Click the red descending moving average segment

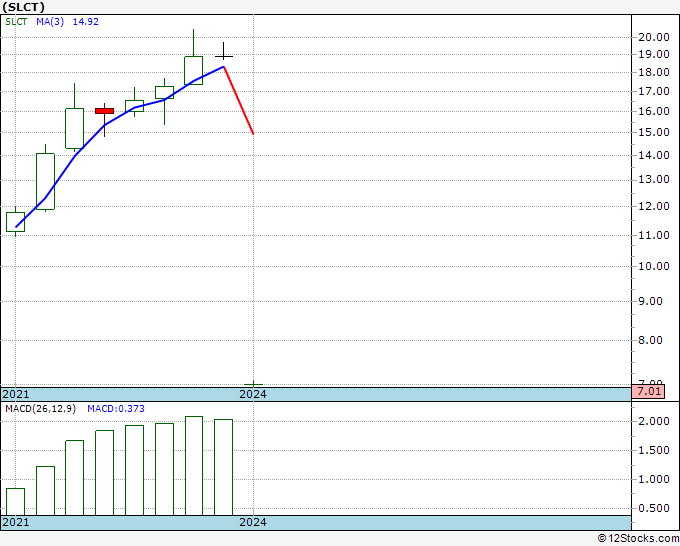(x=239, y=100)
